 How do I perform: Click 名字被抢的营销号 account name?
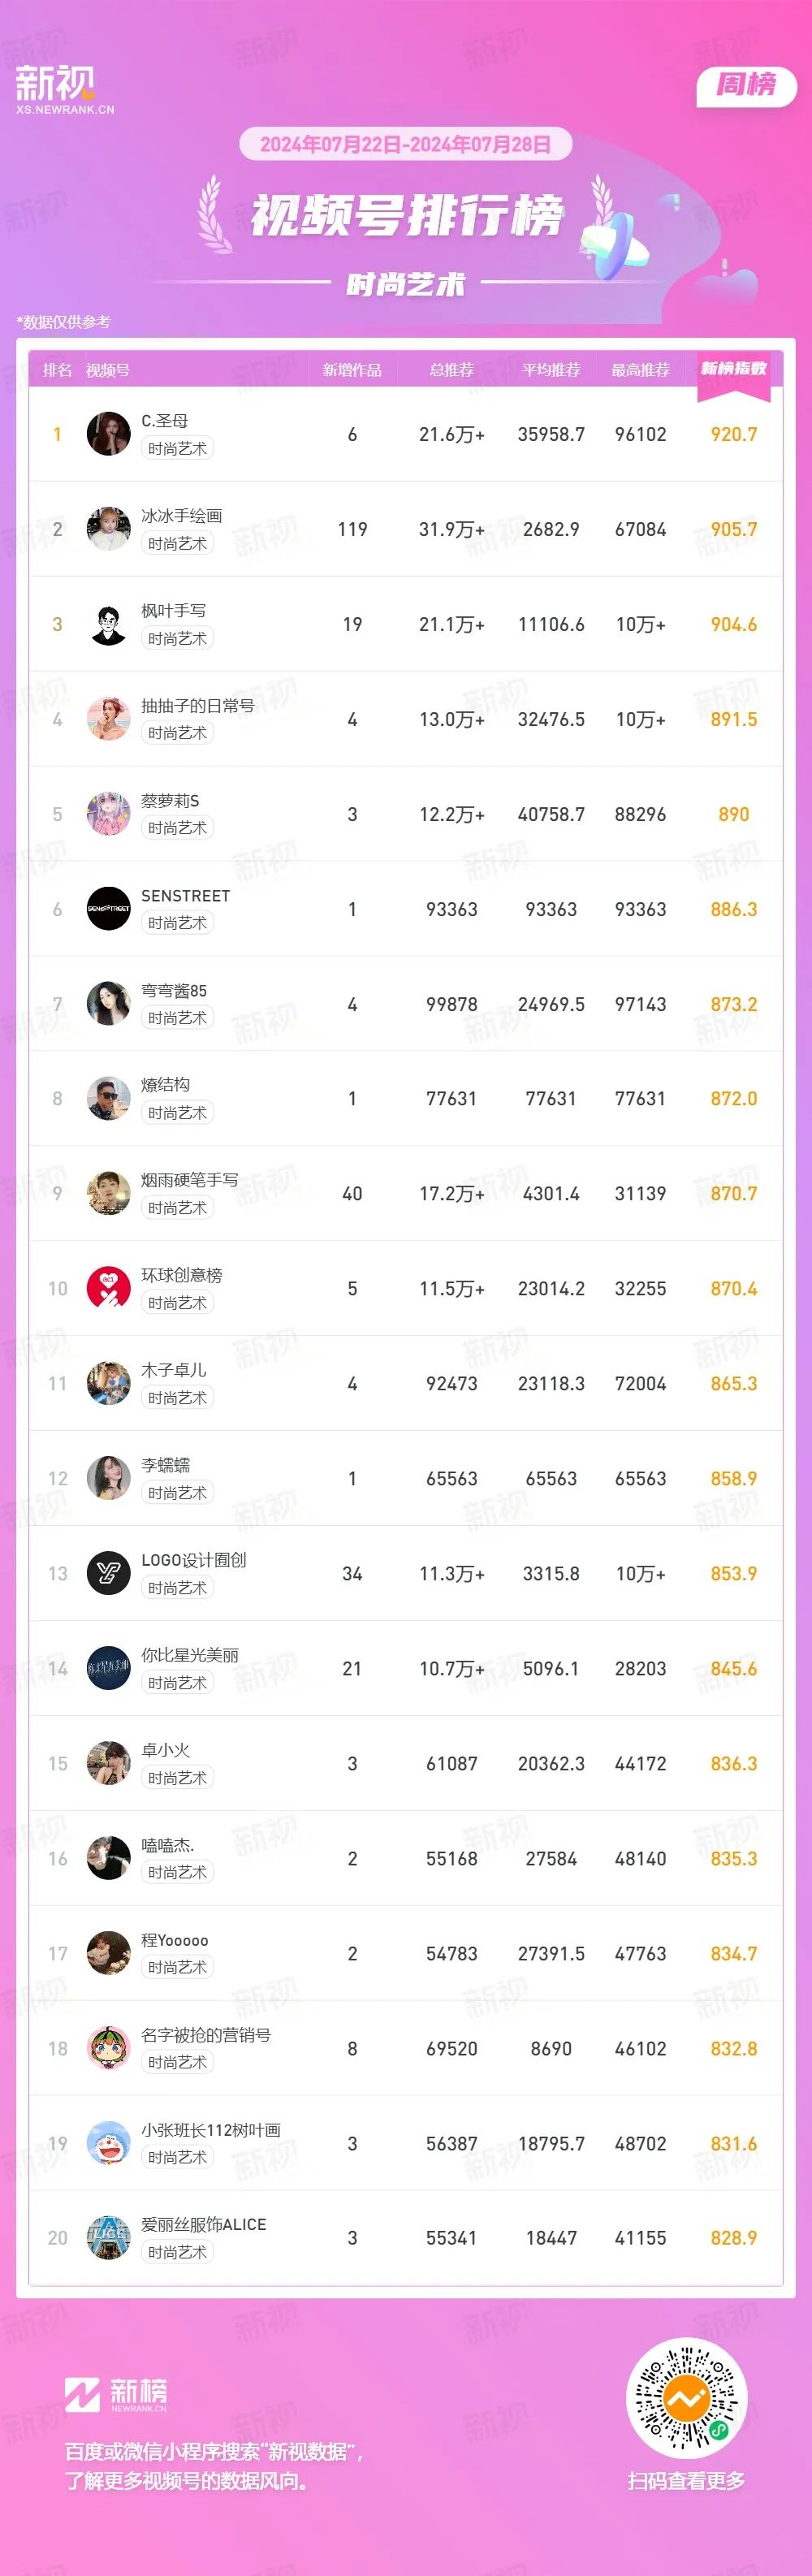point(206,2035)
